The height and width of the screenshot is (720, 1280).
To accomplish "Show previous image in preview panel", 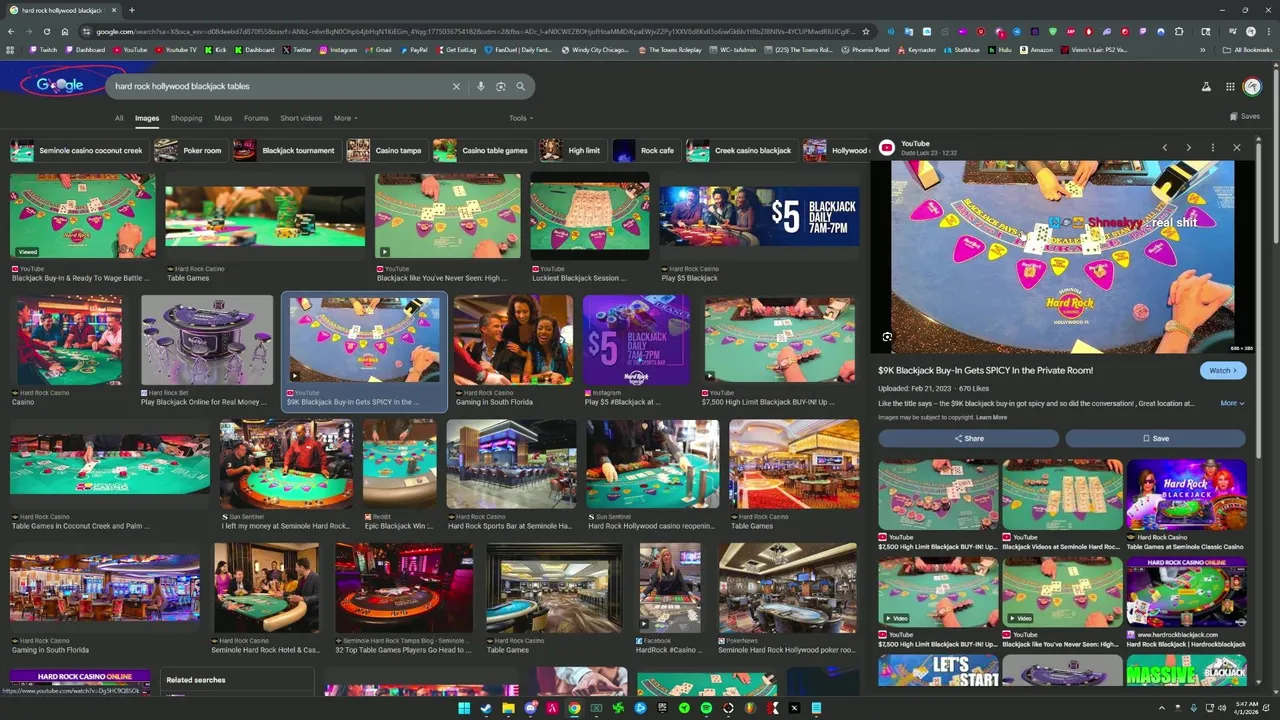I will click(1164, 147).
